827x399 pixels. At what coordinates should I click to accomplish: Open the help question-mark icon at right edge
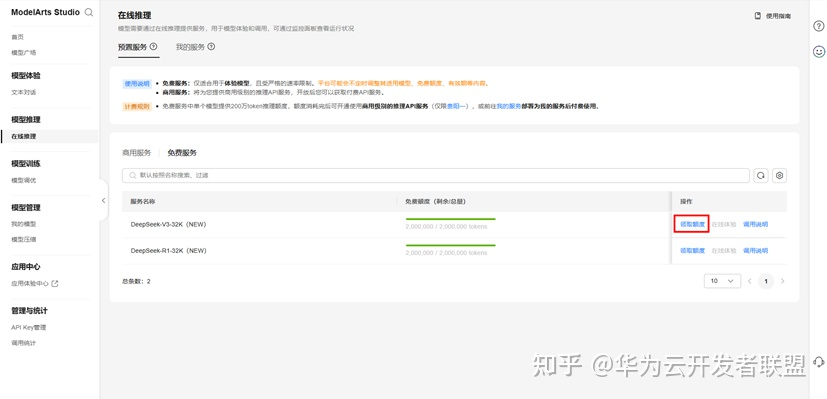tap(819, 26)
